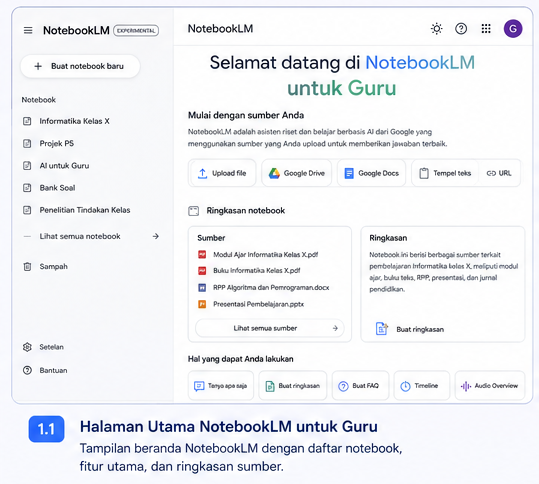Click Buat ringkasan action at bottom row
Screen dimensions: 539x484
point(293,386)
